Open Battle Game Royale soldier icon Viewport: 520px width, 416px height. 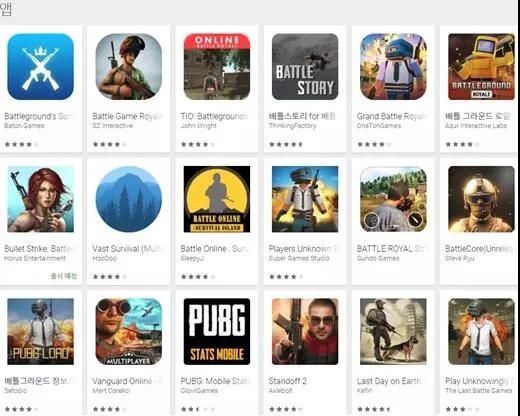(129, 67)
